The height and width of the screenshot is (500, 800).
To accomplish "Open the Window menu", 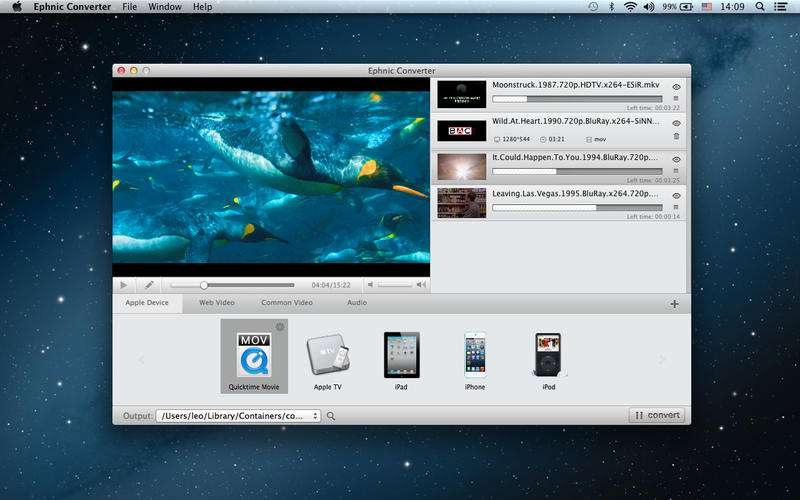I will click(x=165, y=7).
